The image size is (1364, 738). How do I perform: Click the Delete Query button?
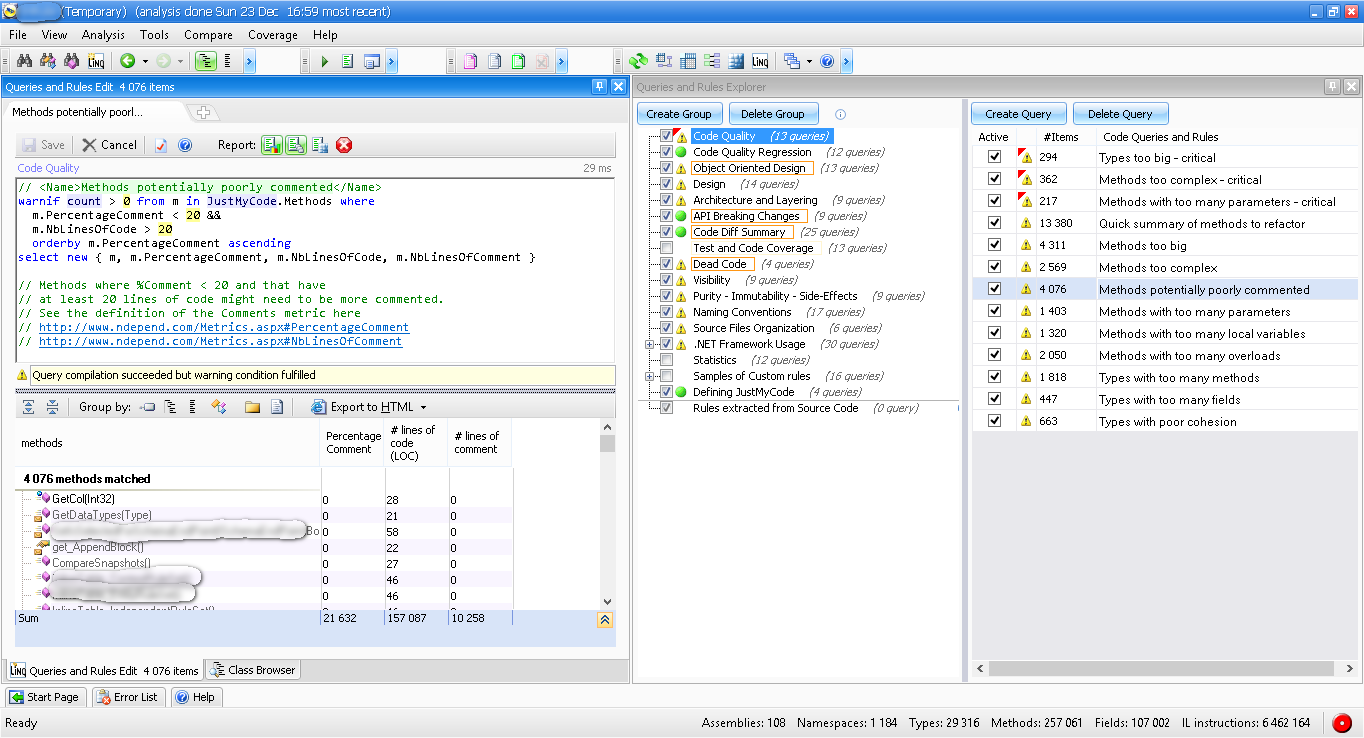point(1120,114)
